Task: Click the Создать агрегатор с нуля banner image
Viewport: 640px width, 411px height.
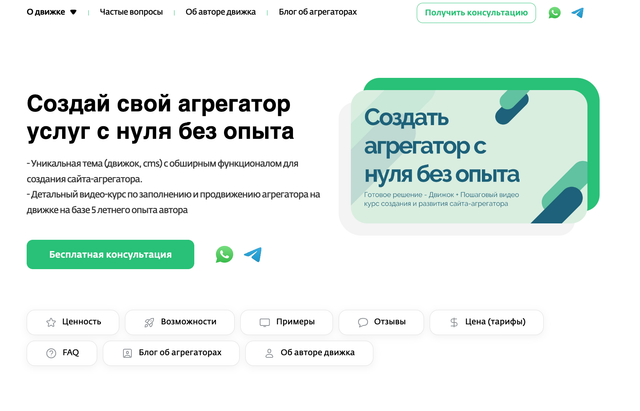Action: pyautogui.click(x=468, y=157)
